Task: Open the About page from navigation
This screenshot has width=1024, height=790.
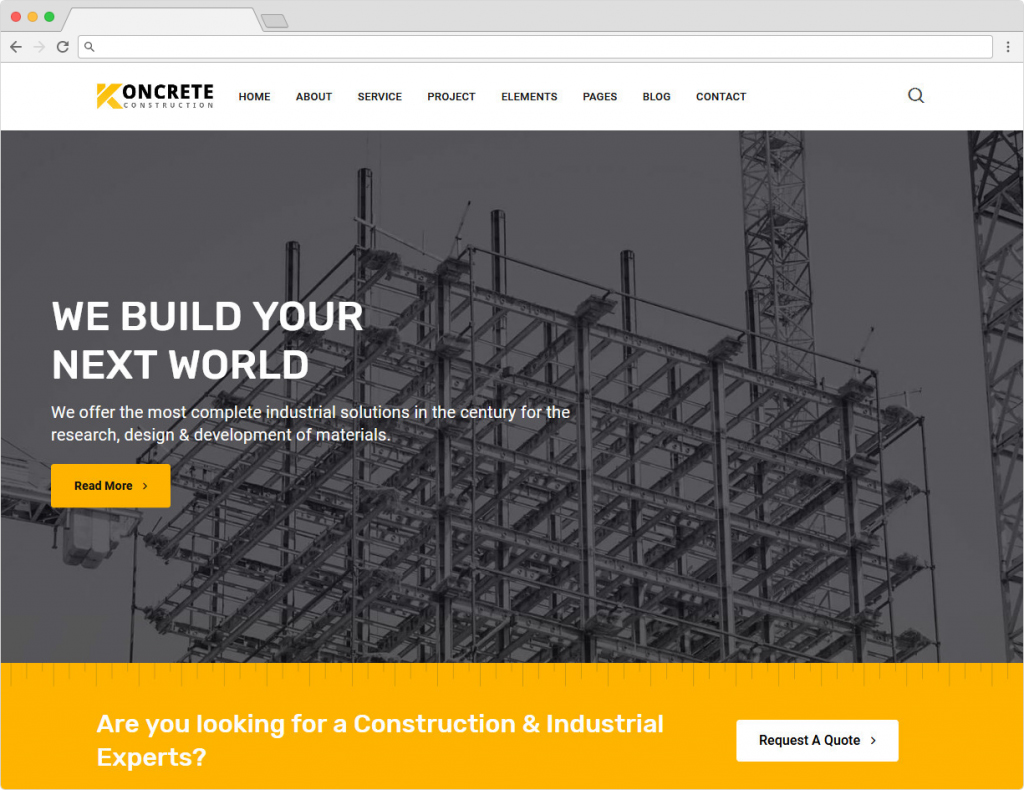Action: pos(313,97)
